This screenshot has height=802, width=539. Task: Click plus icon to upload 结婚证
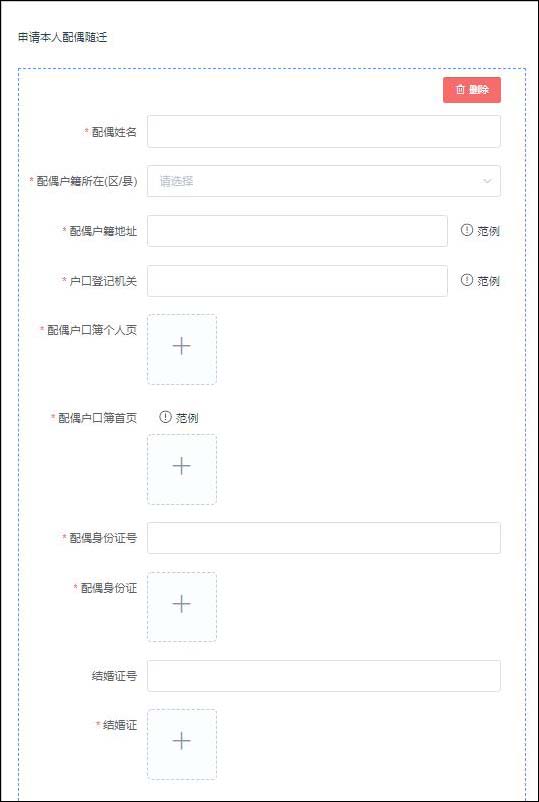click(x=182, y=741)
